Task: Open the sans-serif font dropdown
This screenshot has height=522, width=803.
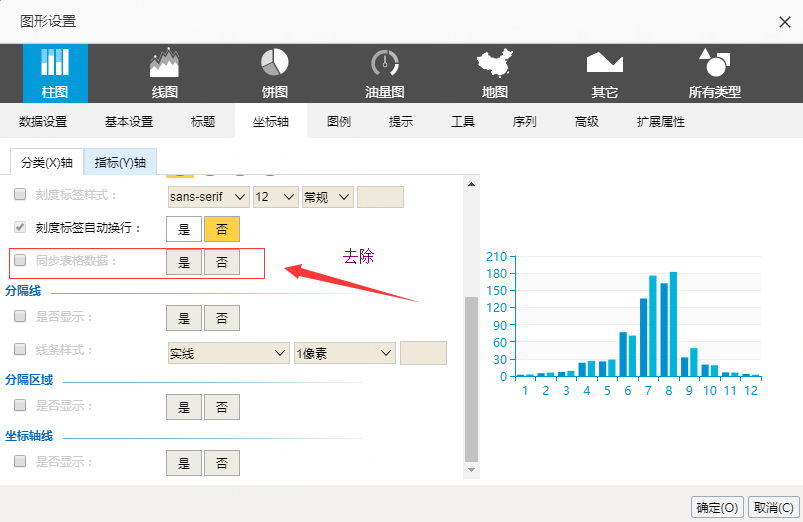Action: click(208, 197)
